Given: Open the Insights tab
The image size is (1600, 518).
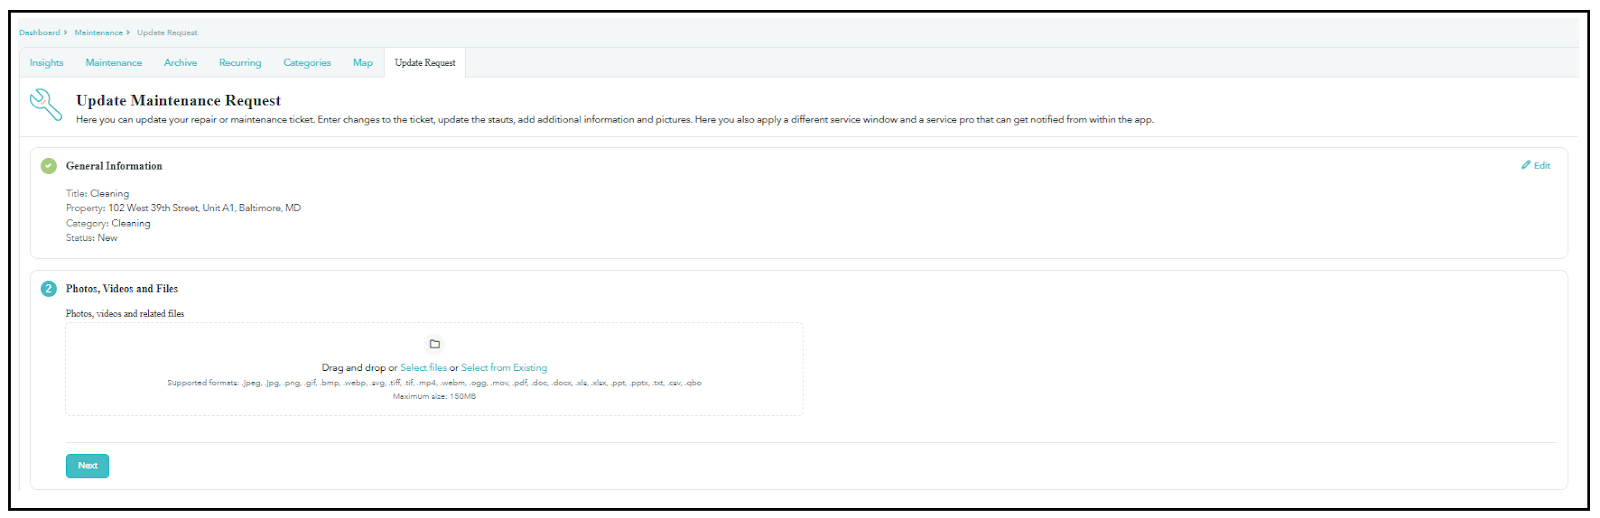Looking at the screenshot, I should point(47,63).
